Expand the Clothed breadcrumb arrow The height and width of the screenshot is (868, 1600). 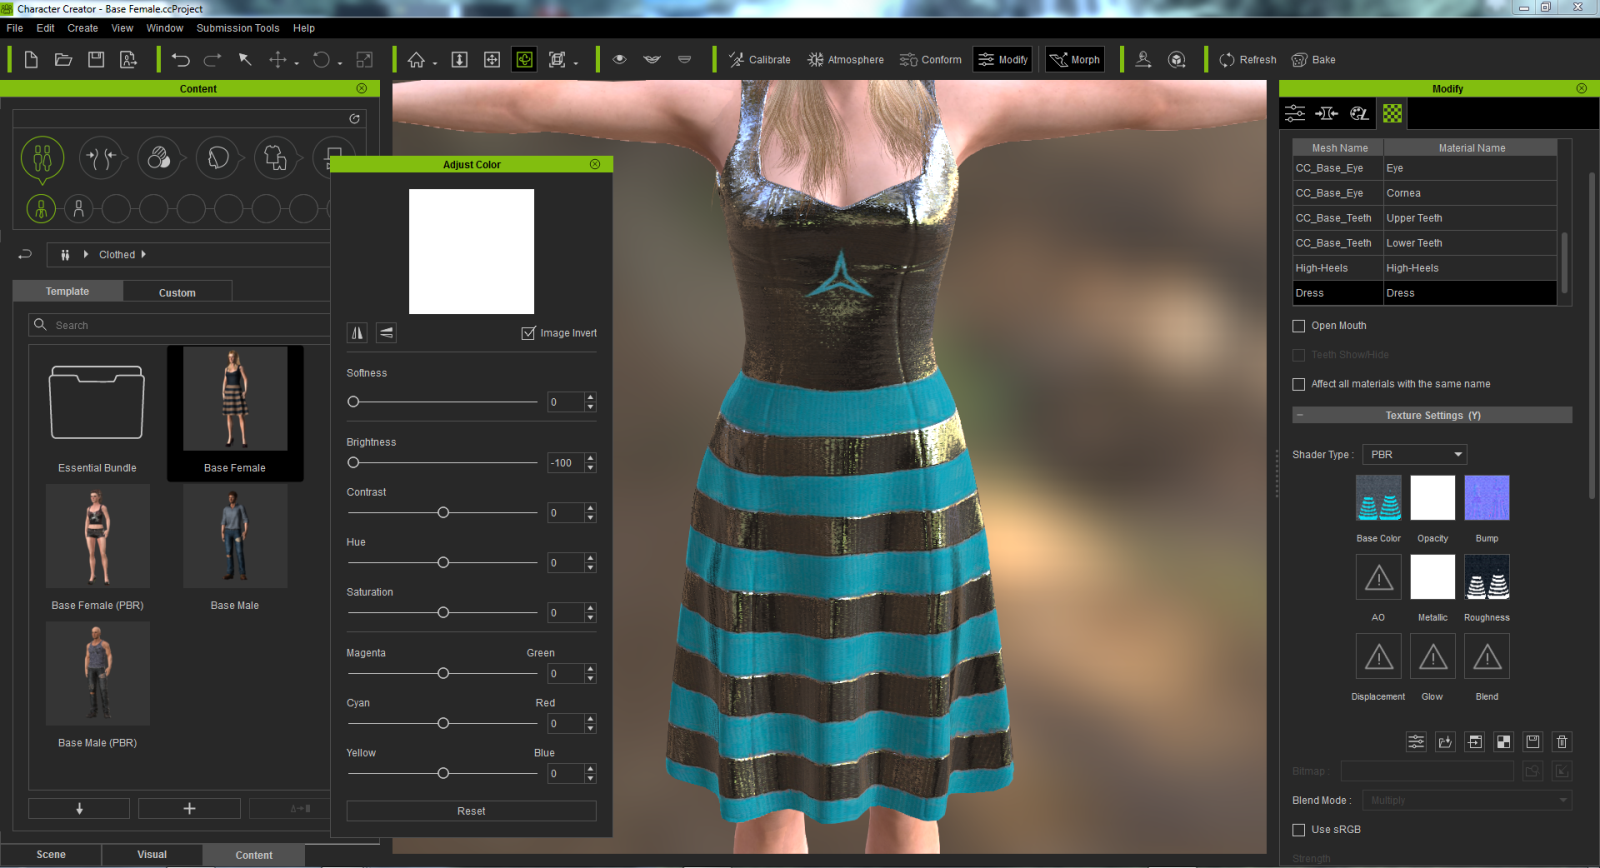tap(143, 255)
